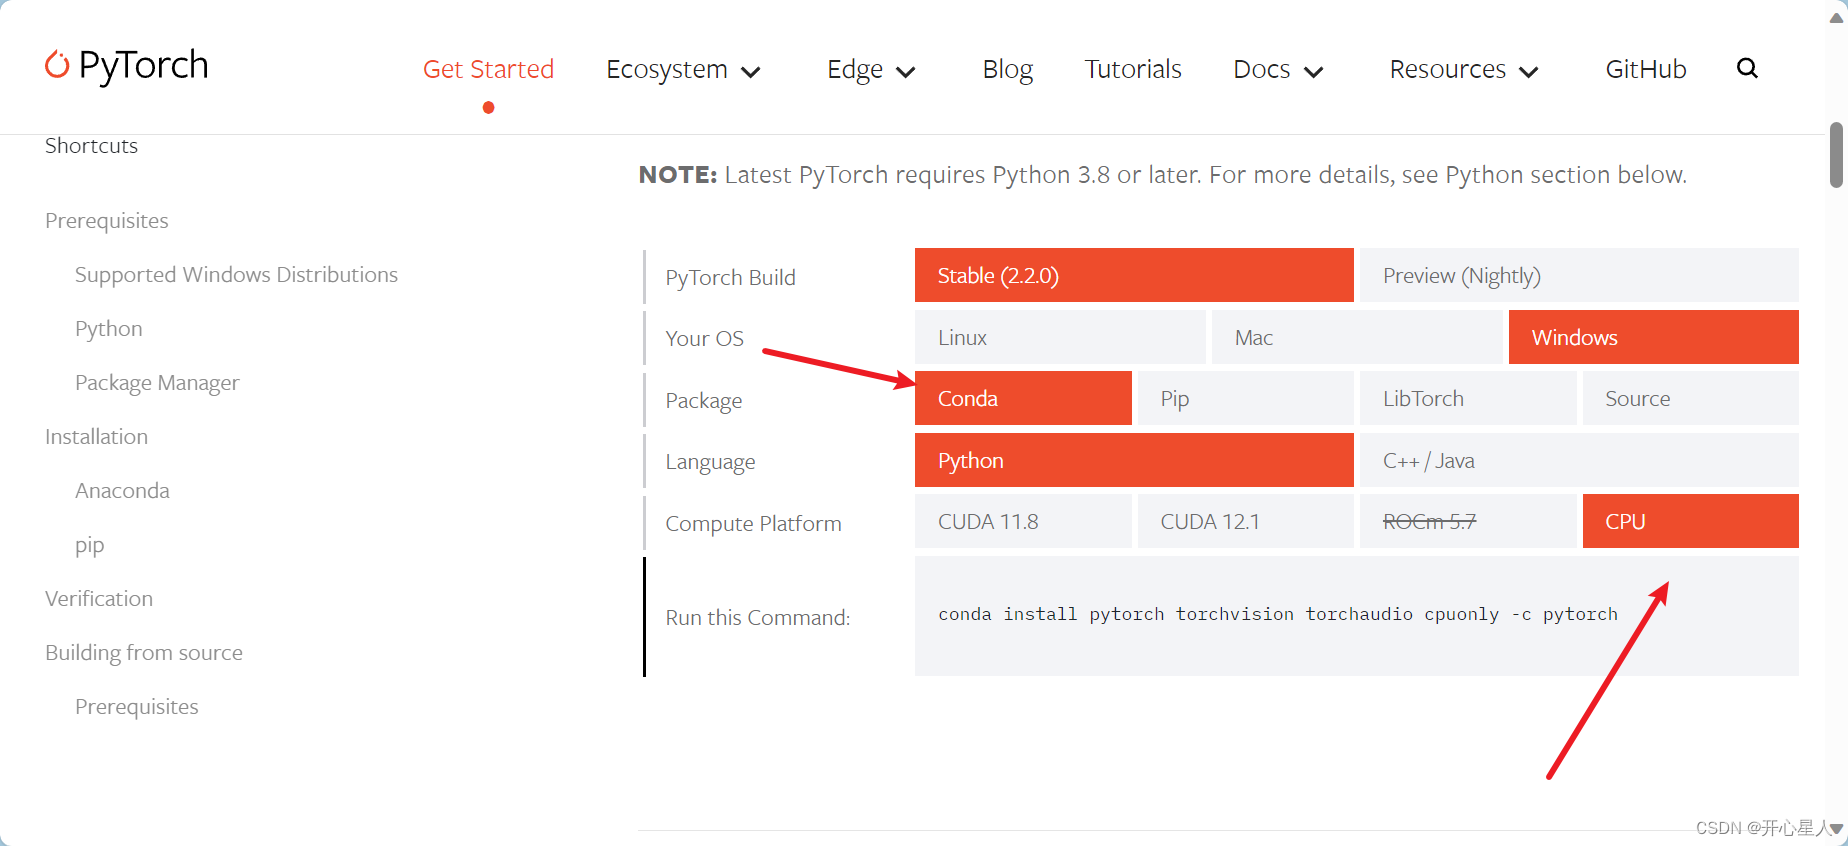Select the Preview (Nightly) build option
The height and width of the screenshot is (846, 1848).
1579,275
